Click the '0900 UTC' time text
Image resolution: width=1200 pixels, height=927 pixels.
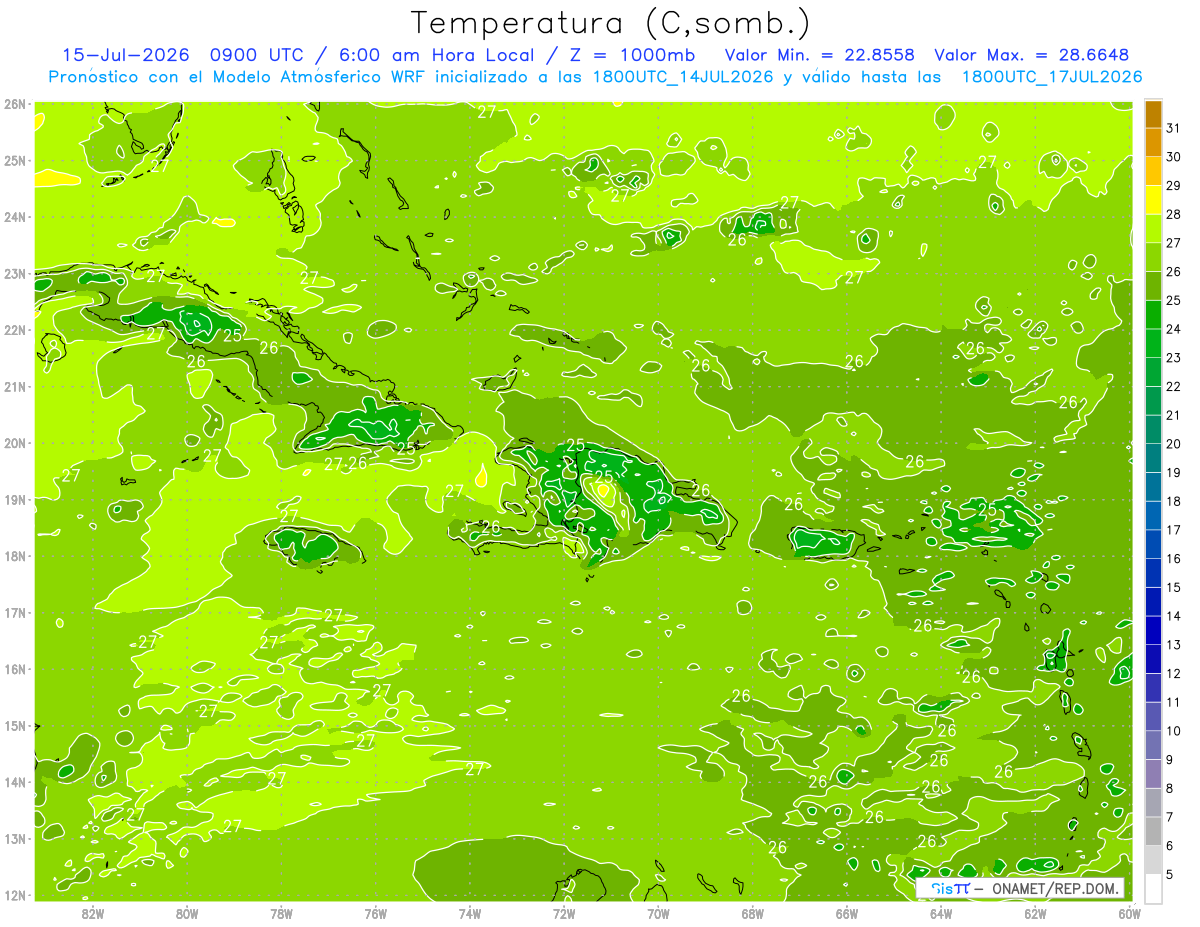click(257, 55)
